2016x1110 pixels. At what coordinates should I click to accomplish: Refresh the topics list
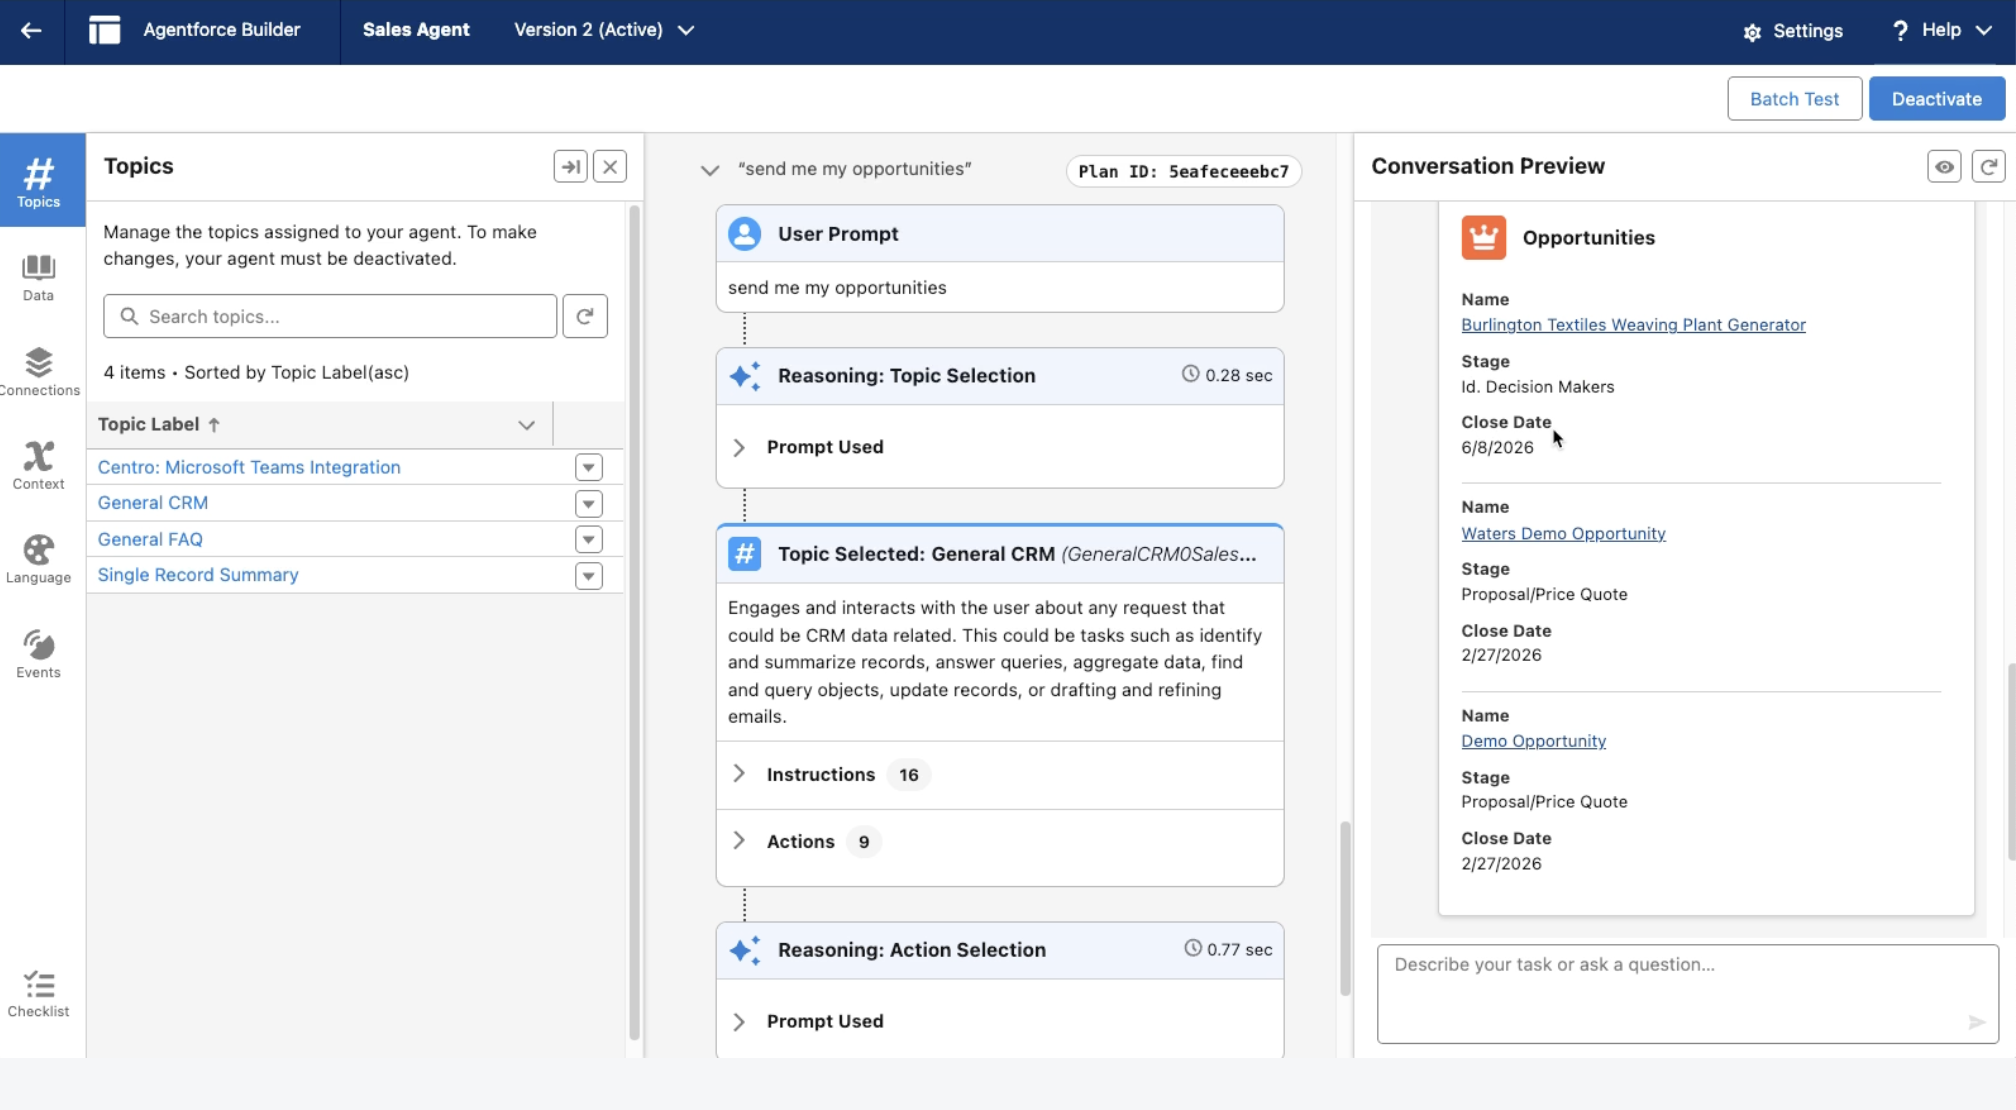585,316
